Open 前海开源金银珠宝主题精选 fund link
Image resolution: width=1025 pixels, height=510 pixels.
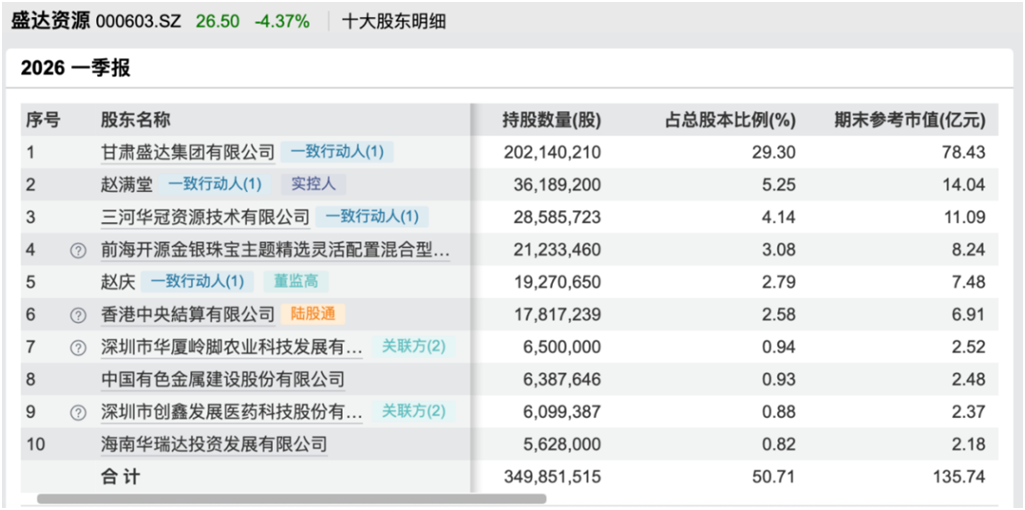[275, 250]
